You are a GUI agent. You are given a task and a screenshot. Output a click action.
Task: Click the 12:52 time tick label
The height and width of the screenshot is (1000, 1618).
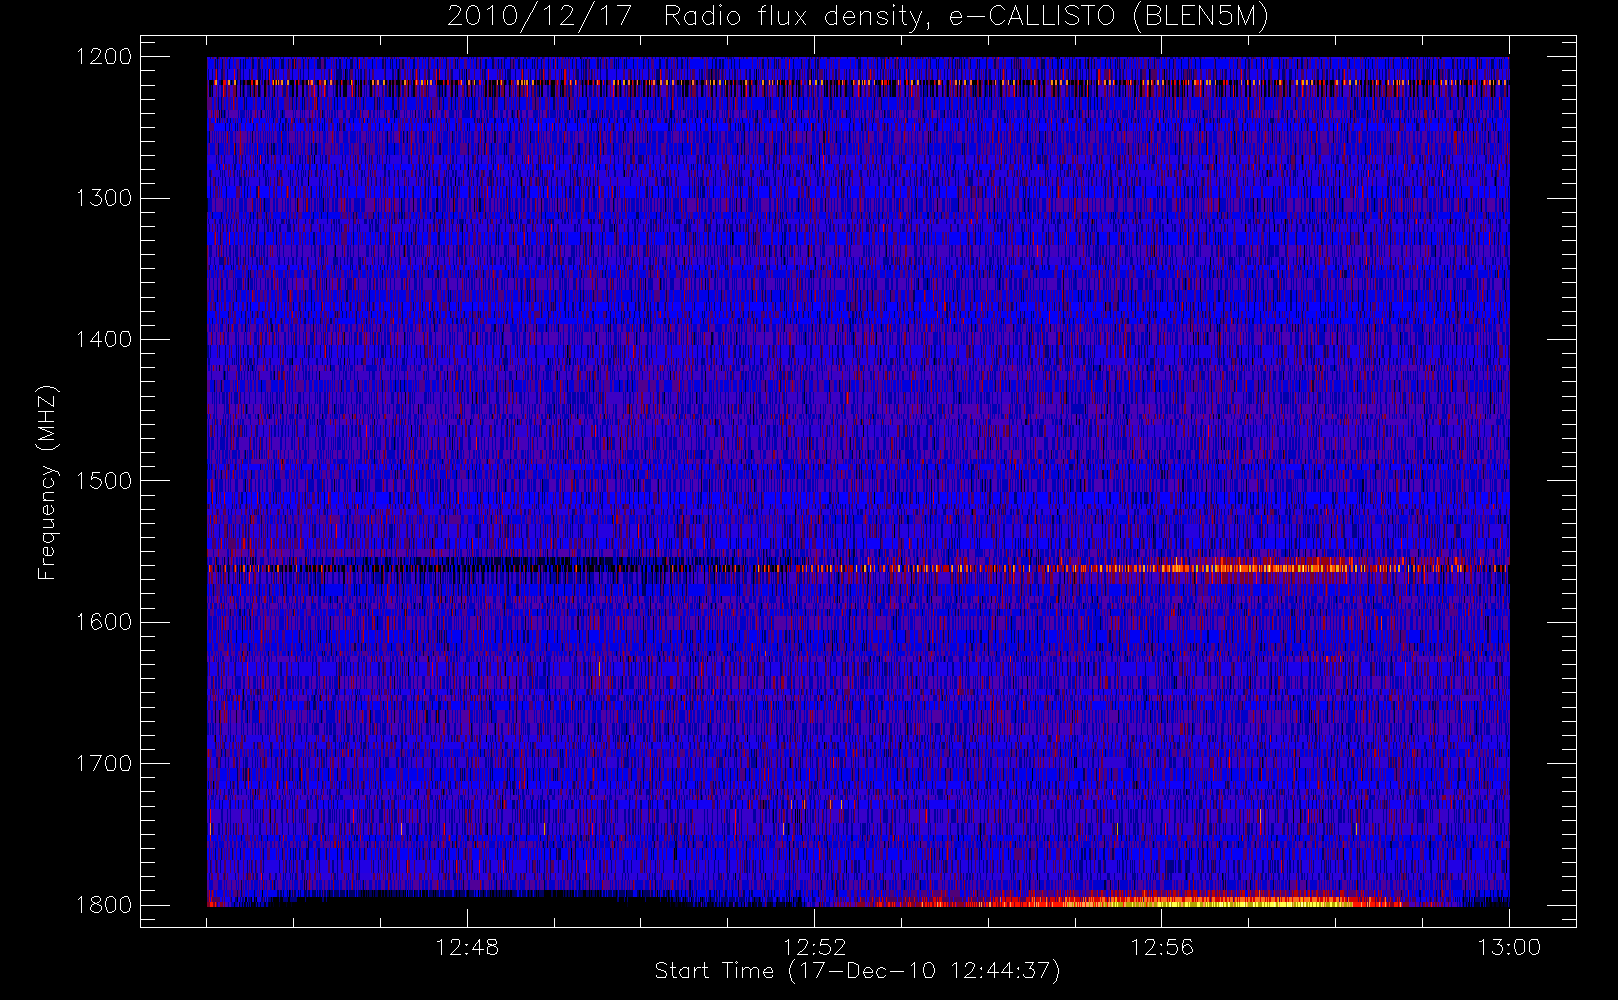click(x=814, y=946)
